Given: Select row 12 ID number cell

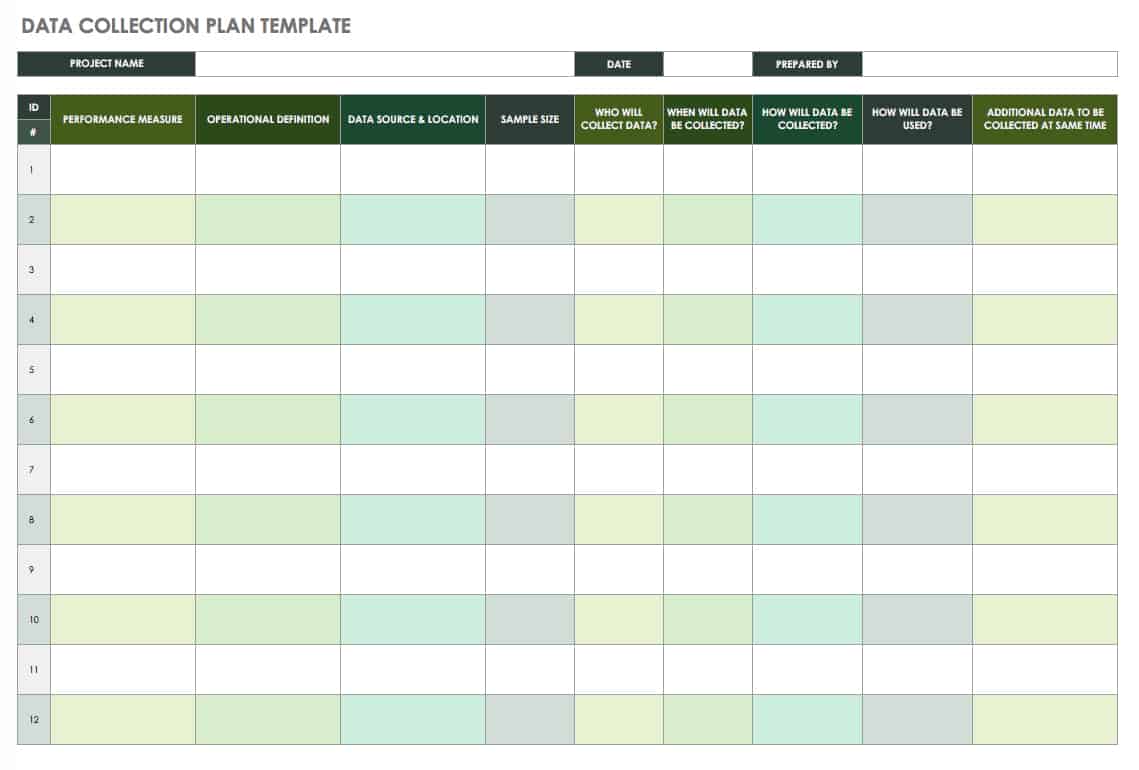Looking at the screenshot, I should click(x=33, y=720).
